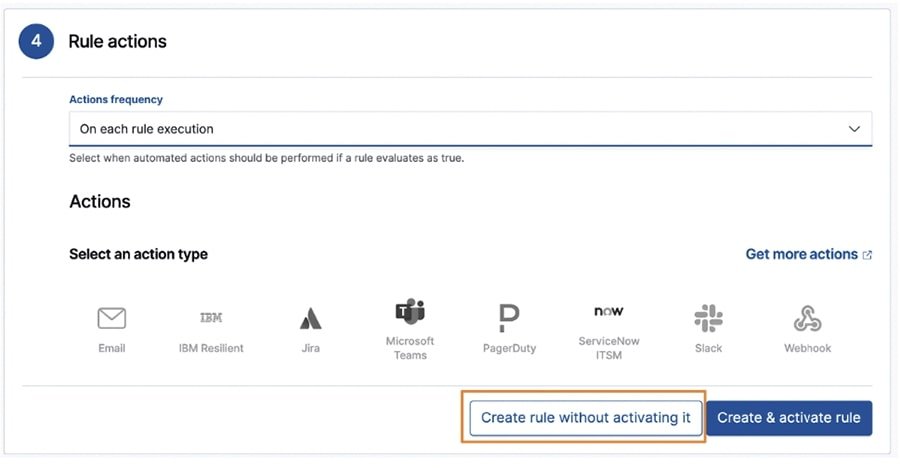Open the Get more actions link
The image size is (900, 468).
coord(801,254)
